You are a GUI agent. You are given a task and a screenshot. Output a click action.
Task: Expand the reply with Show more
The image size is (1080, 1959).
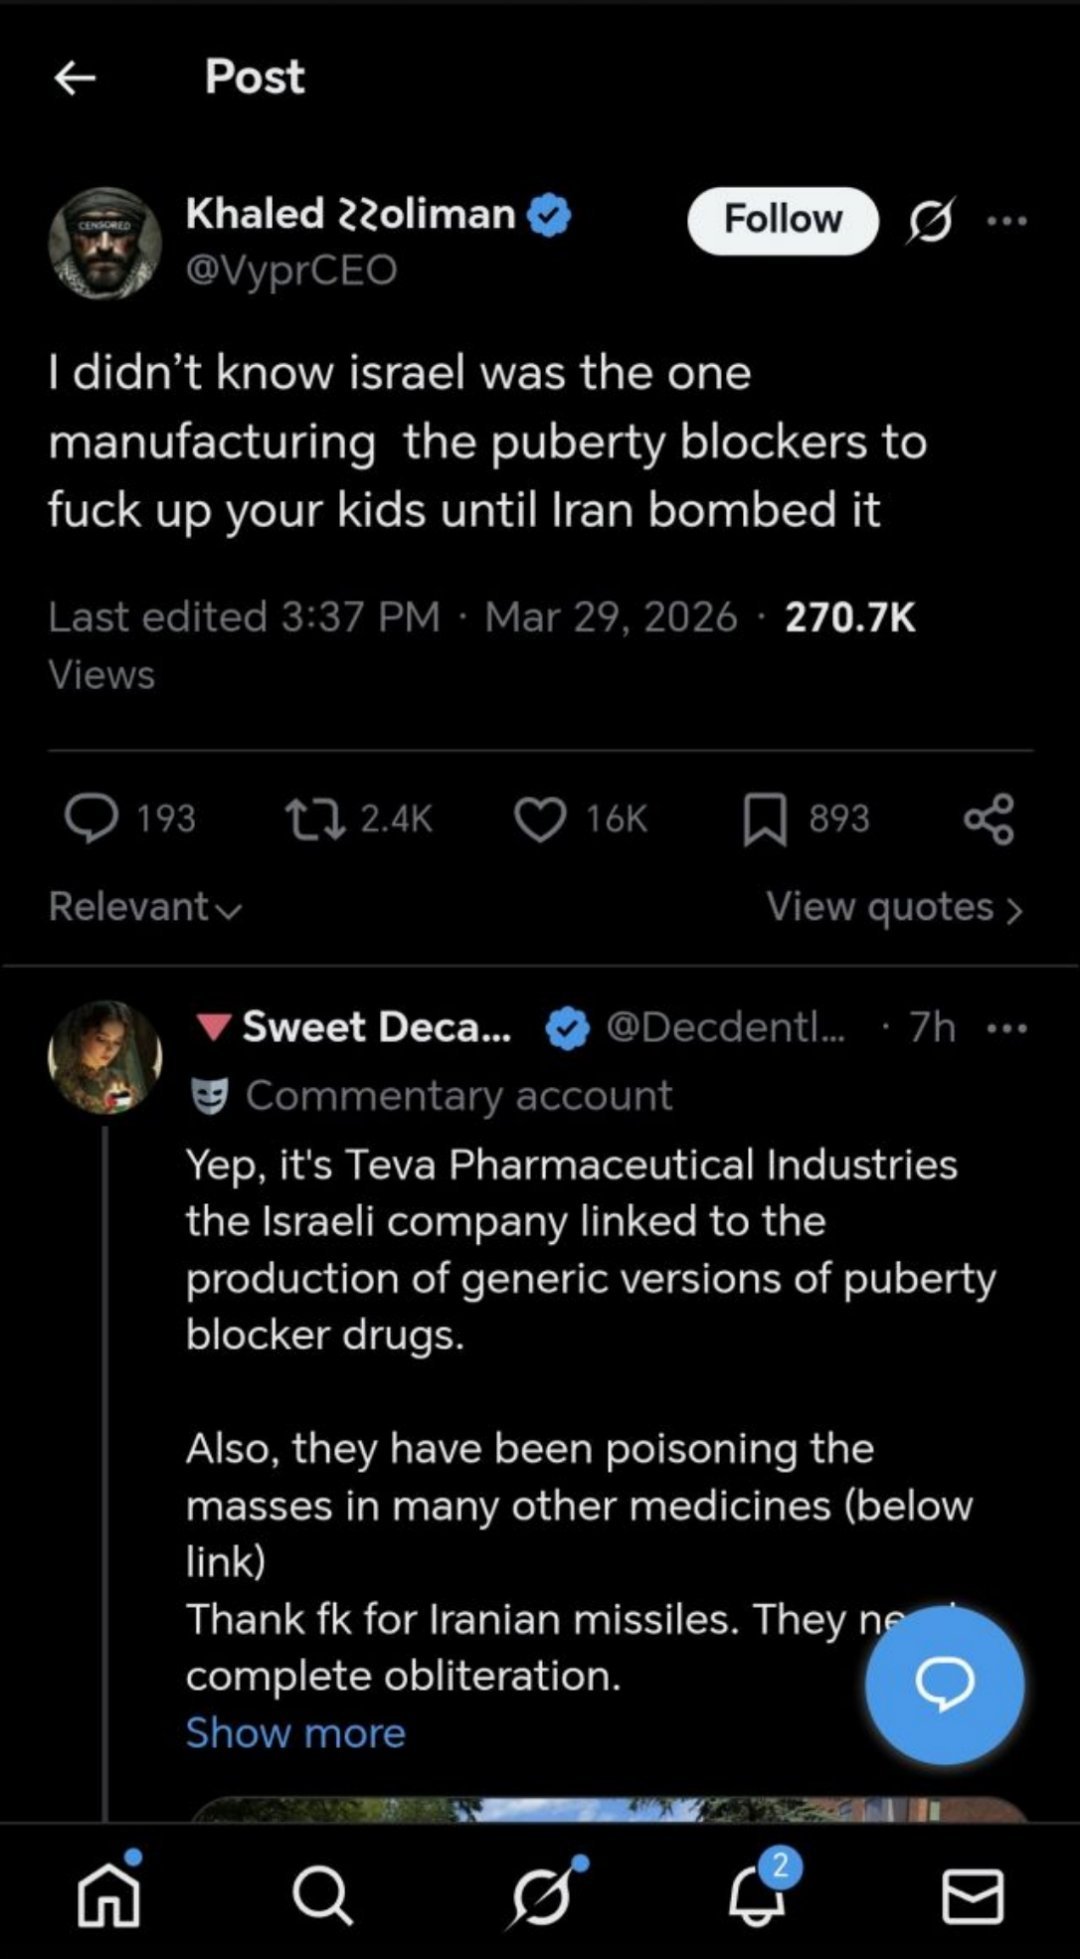tap(296, 1733)
